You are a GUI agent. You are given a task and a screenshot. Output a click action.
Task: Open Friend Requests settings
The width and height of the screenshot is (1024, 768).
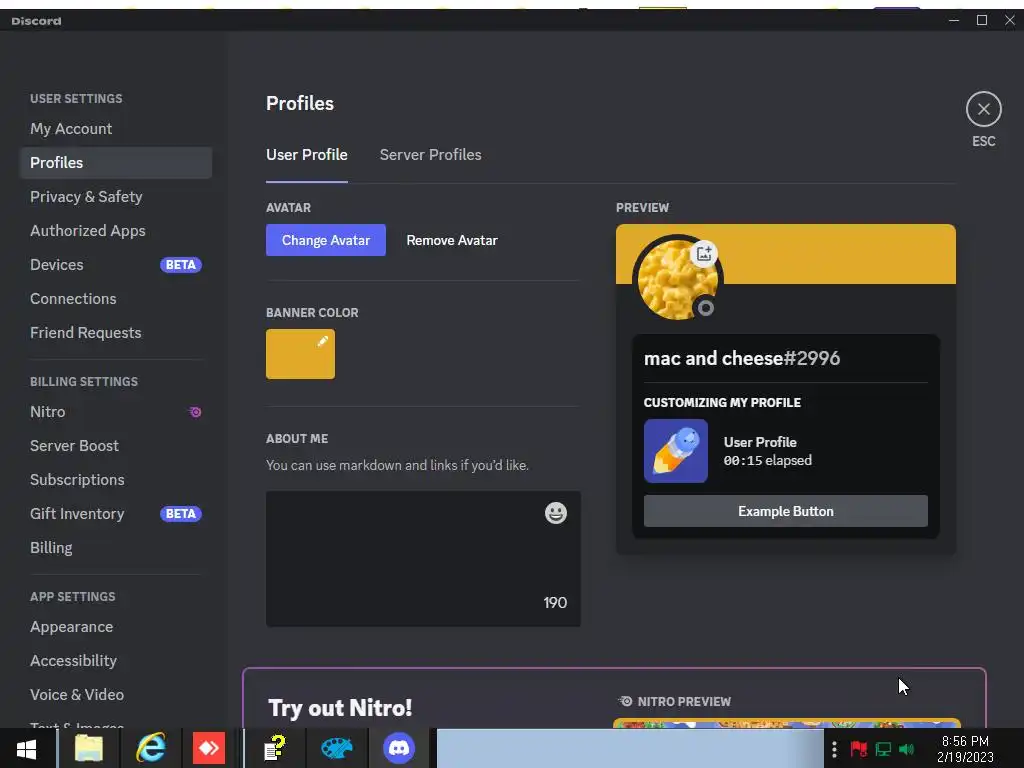[116, 332]
